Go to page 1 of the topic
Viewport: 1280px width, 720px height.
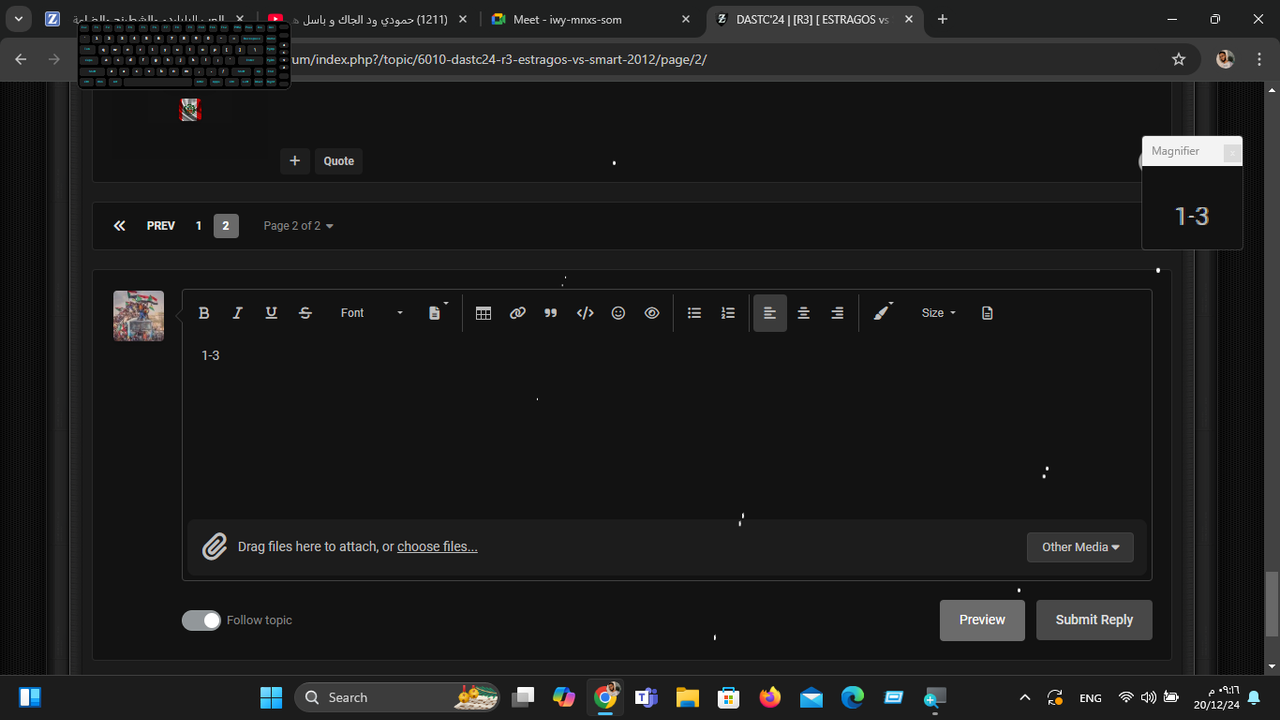pyautogui.click(x=198, y=226)
